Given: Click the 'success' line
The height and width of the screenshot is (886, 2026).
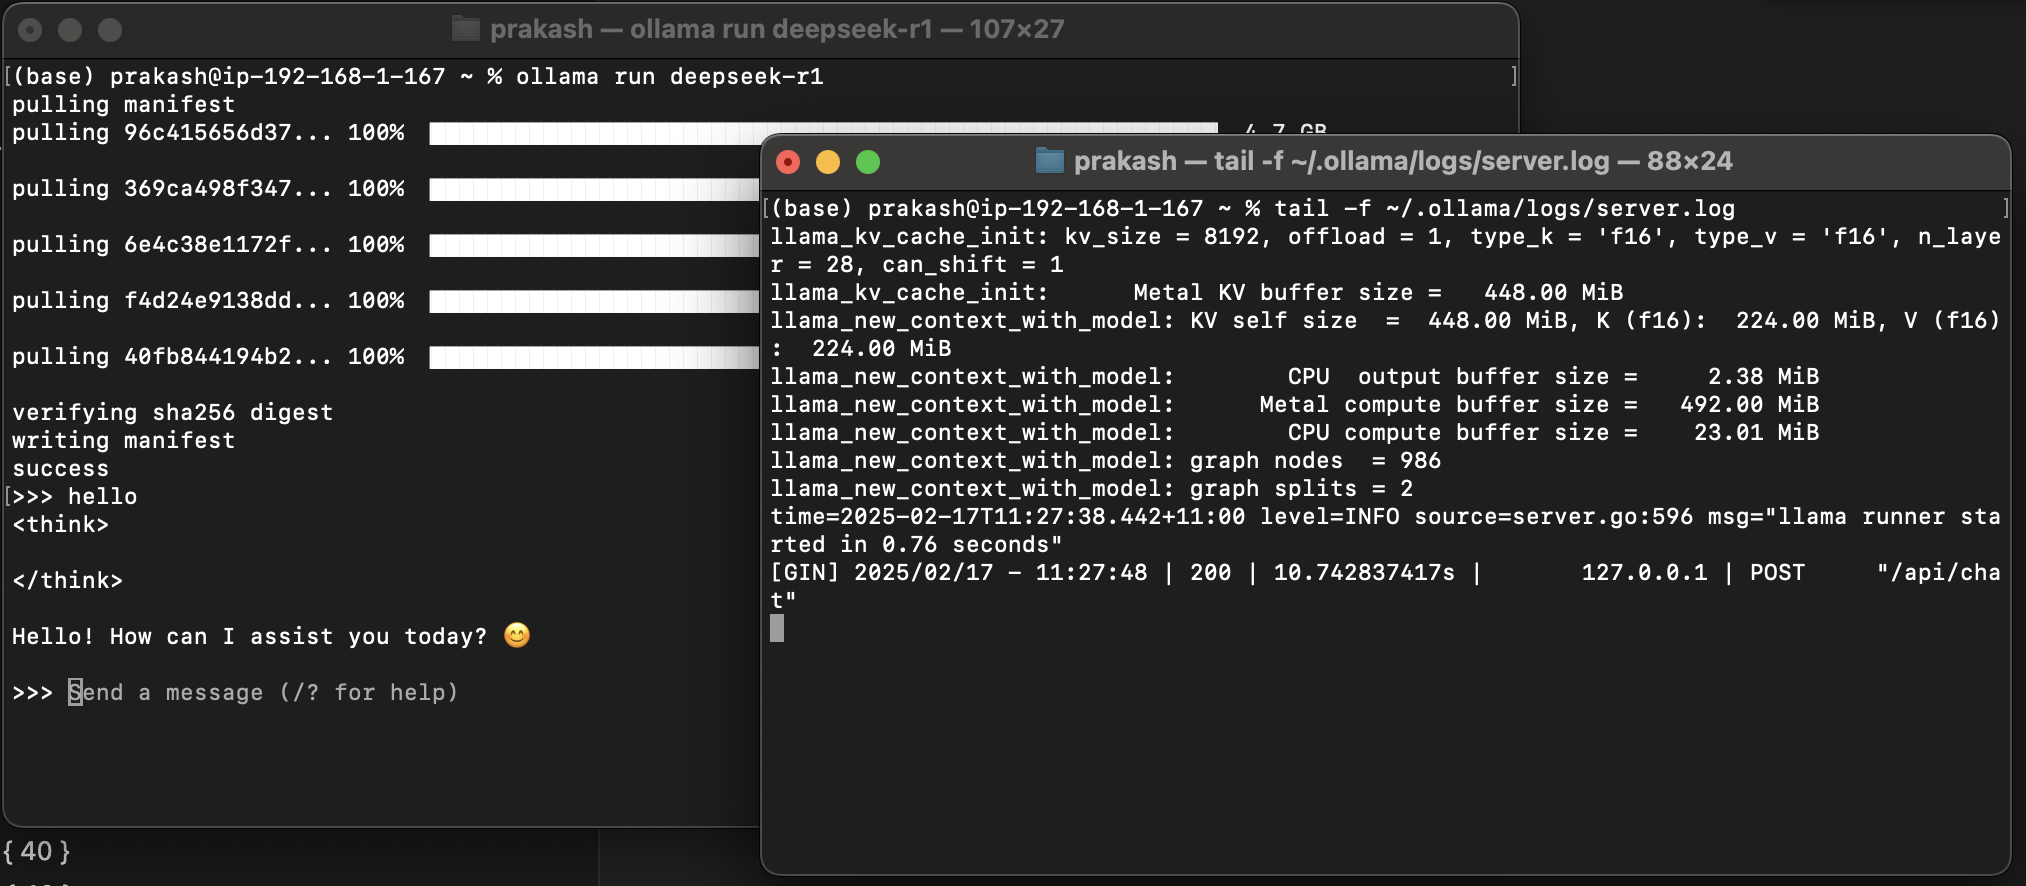Looking at the screenshot, I should (x=61, y=469).
